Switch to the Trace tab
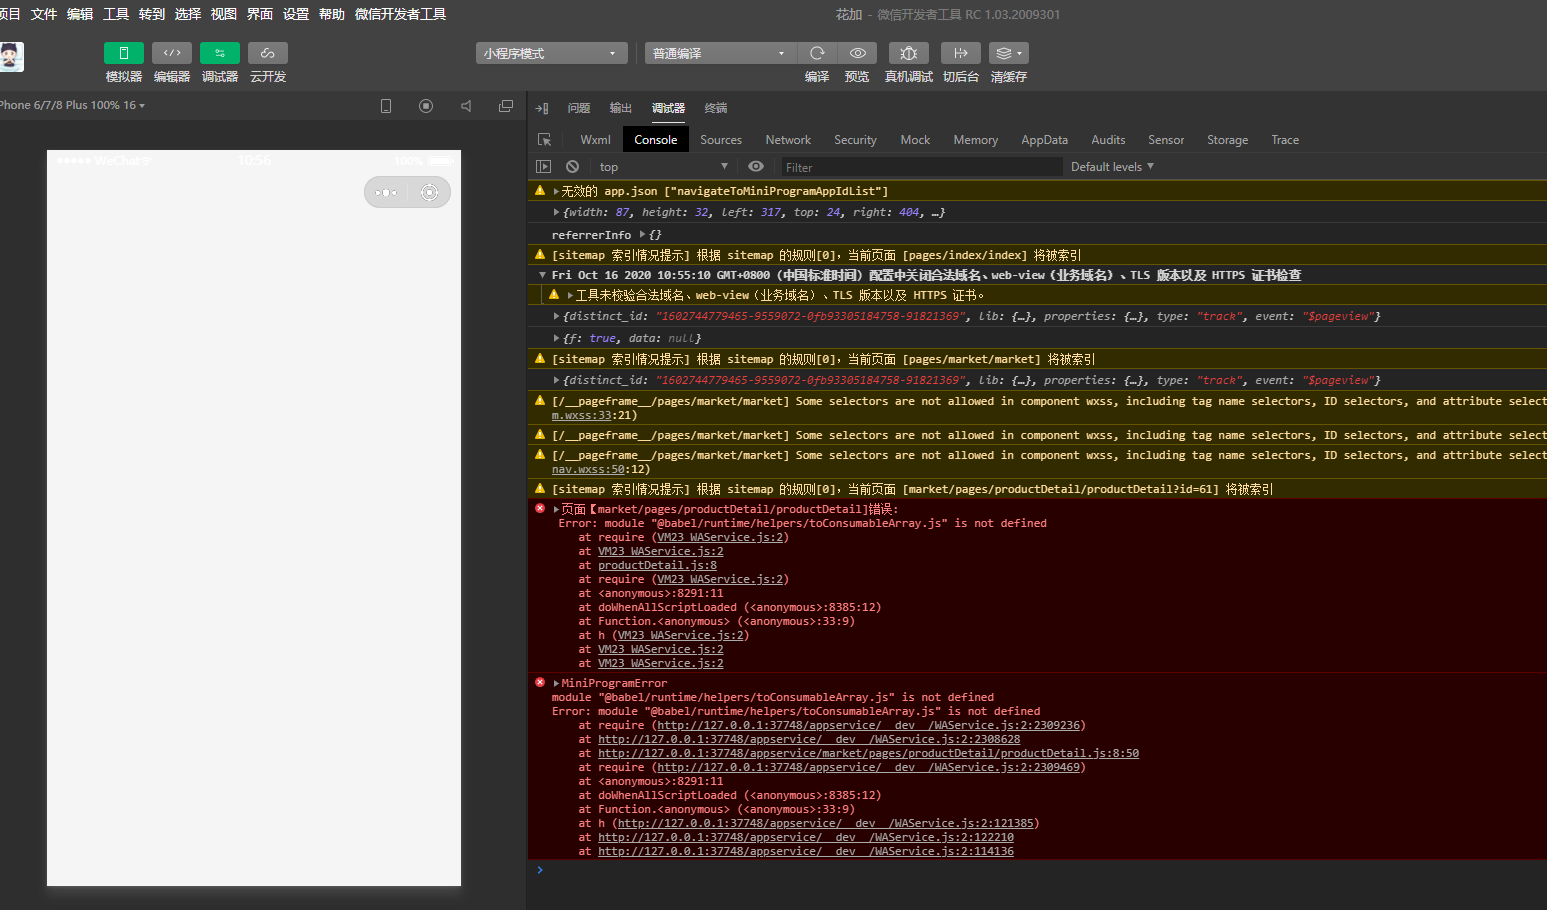The height and width of the screenshot is (910, 1547). click(1285, 140)
